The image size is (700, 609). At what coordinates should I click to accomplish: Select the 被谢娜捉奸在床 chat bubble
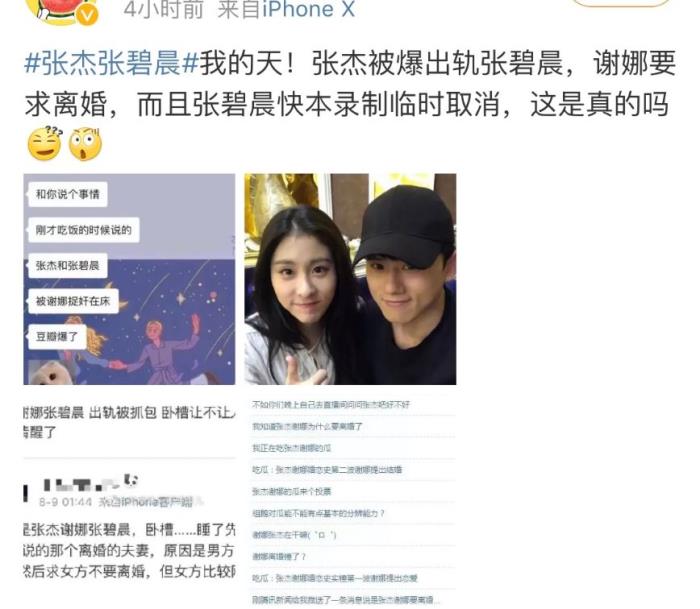73,301
